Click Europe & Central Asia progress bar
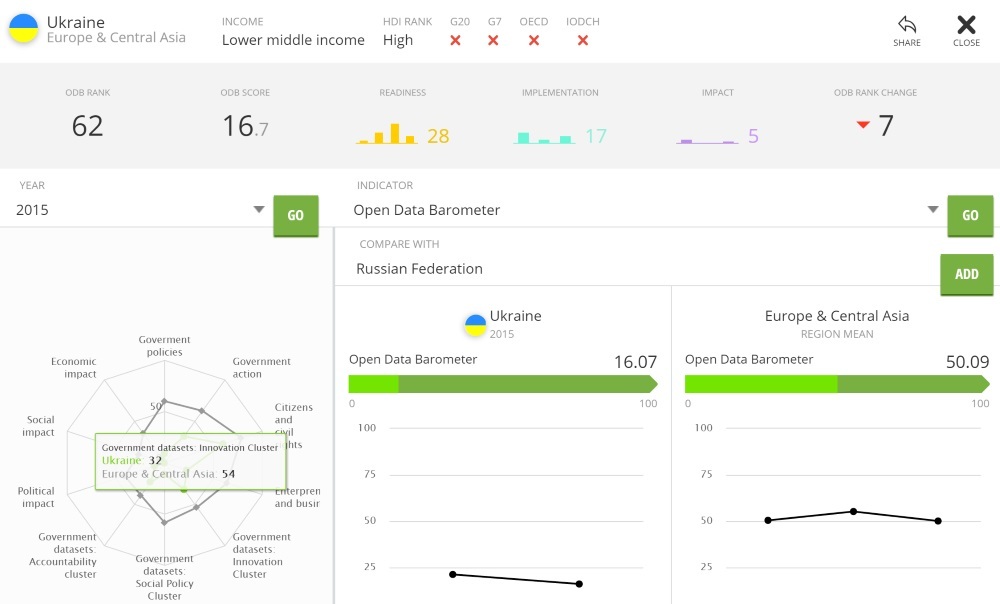The image size is (1000, 604). (837, 384)
